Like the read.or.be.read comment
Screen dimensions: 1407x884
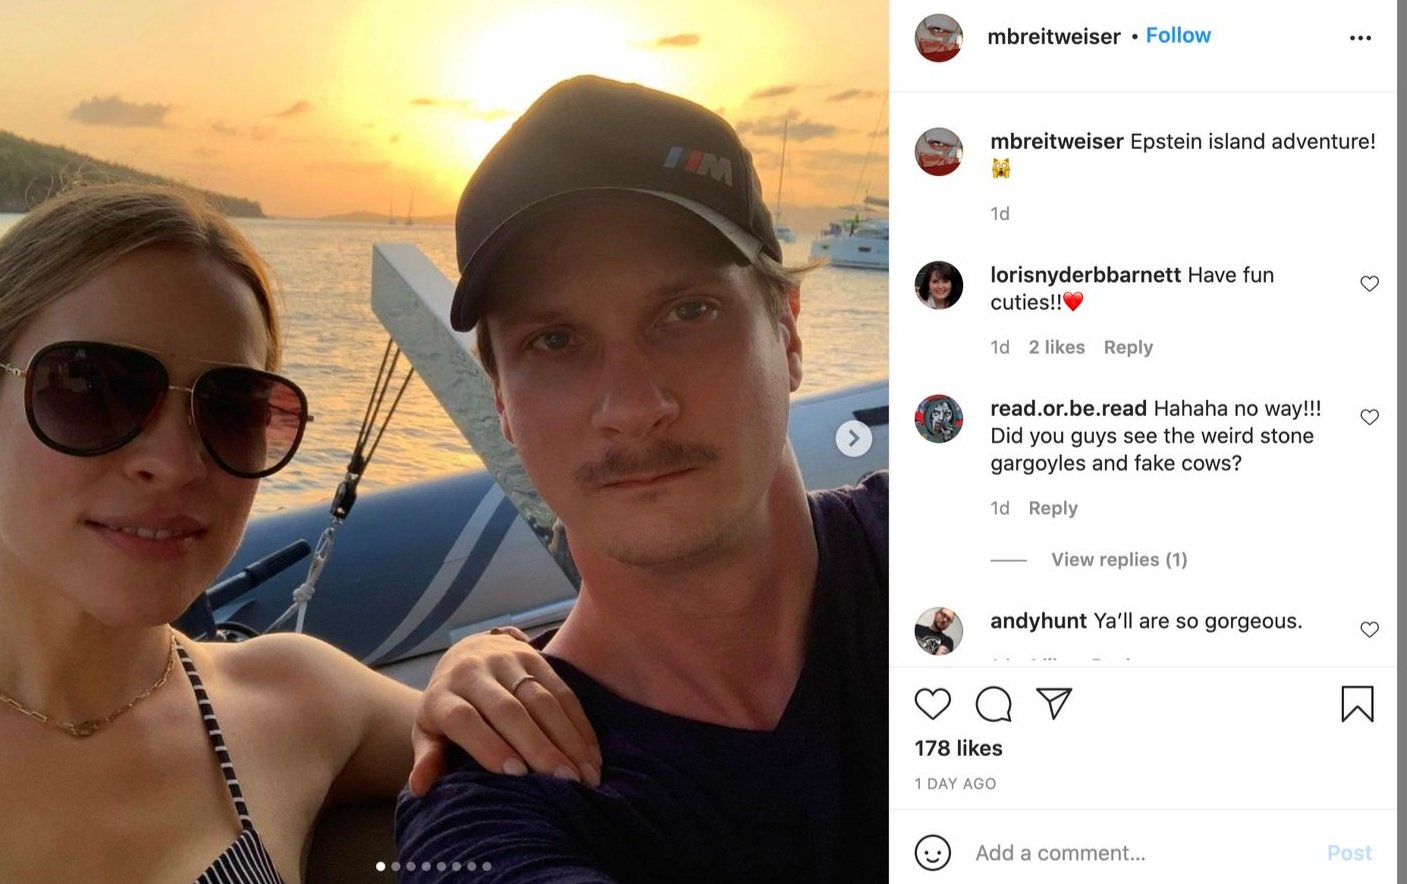(1369, 417)
